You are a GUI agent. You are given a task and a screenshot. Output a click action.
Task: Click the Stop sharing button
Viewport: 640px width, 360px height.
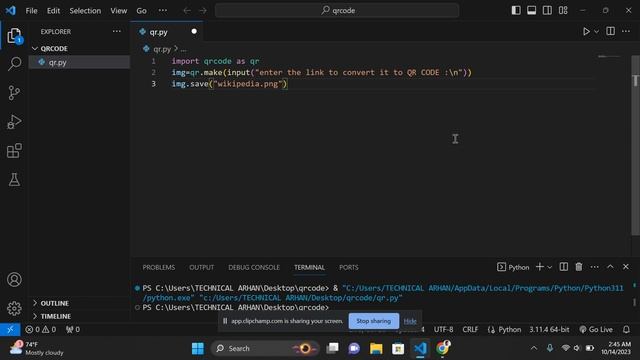click(373, 321)
